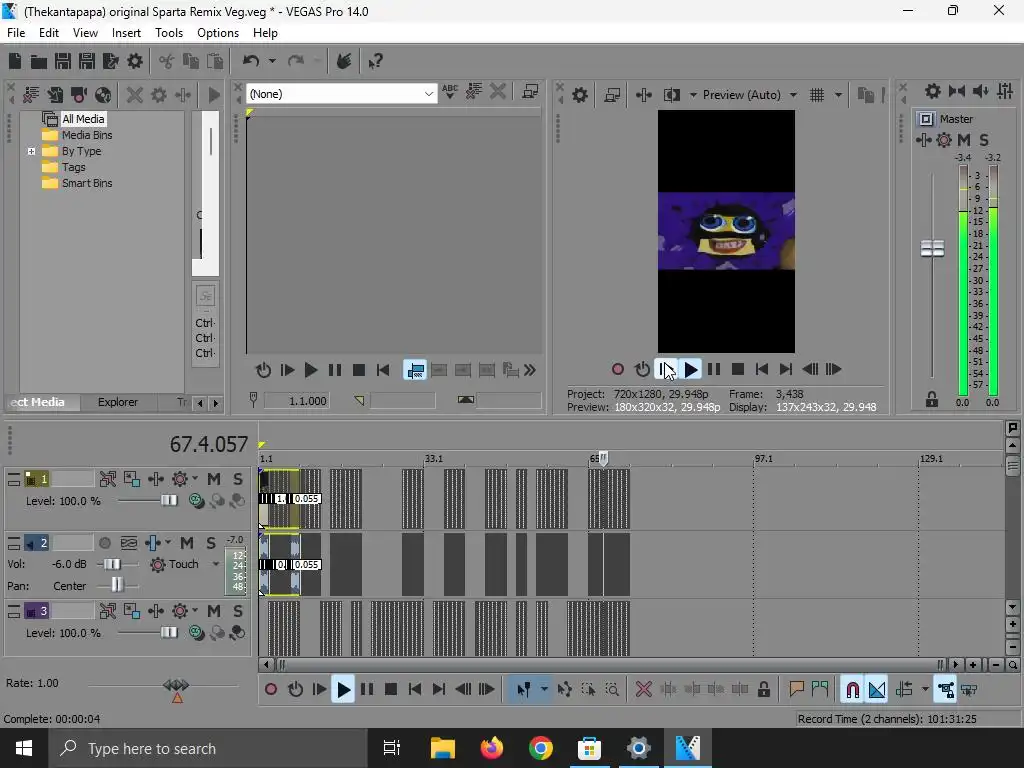
Task: Click the video preview thumbnail image
Action: tap(726, 231)
